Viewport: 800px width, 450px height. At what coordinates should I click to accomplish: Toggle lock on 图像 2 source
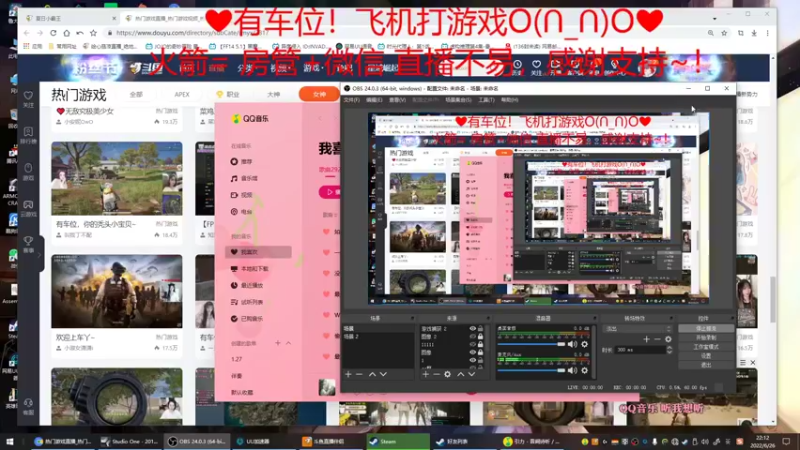click(480, 337)
